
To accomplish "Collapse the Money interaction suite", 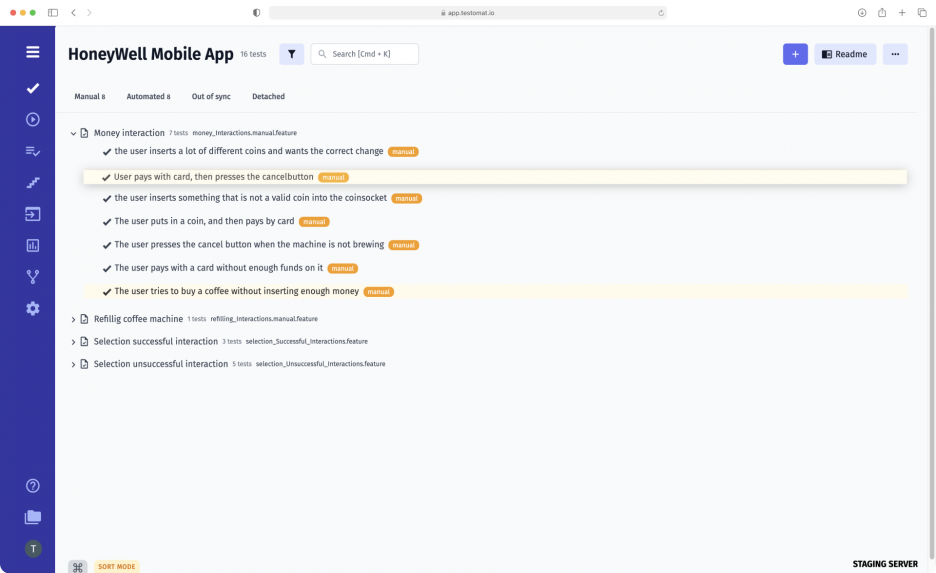I will coord(73,133).
